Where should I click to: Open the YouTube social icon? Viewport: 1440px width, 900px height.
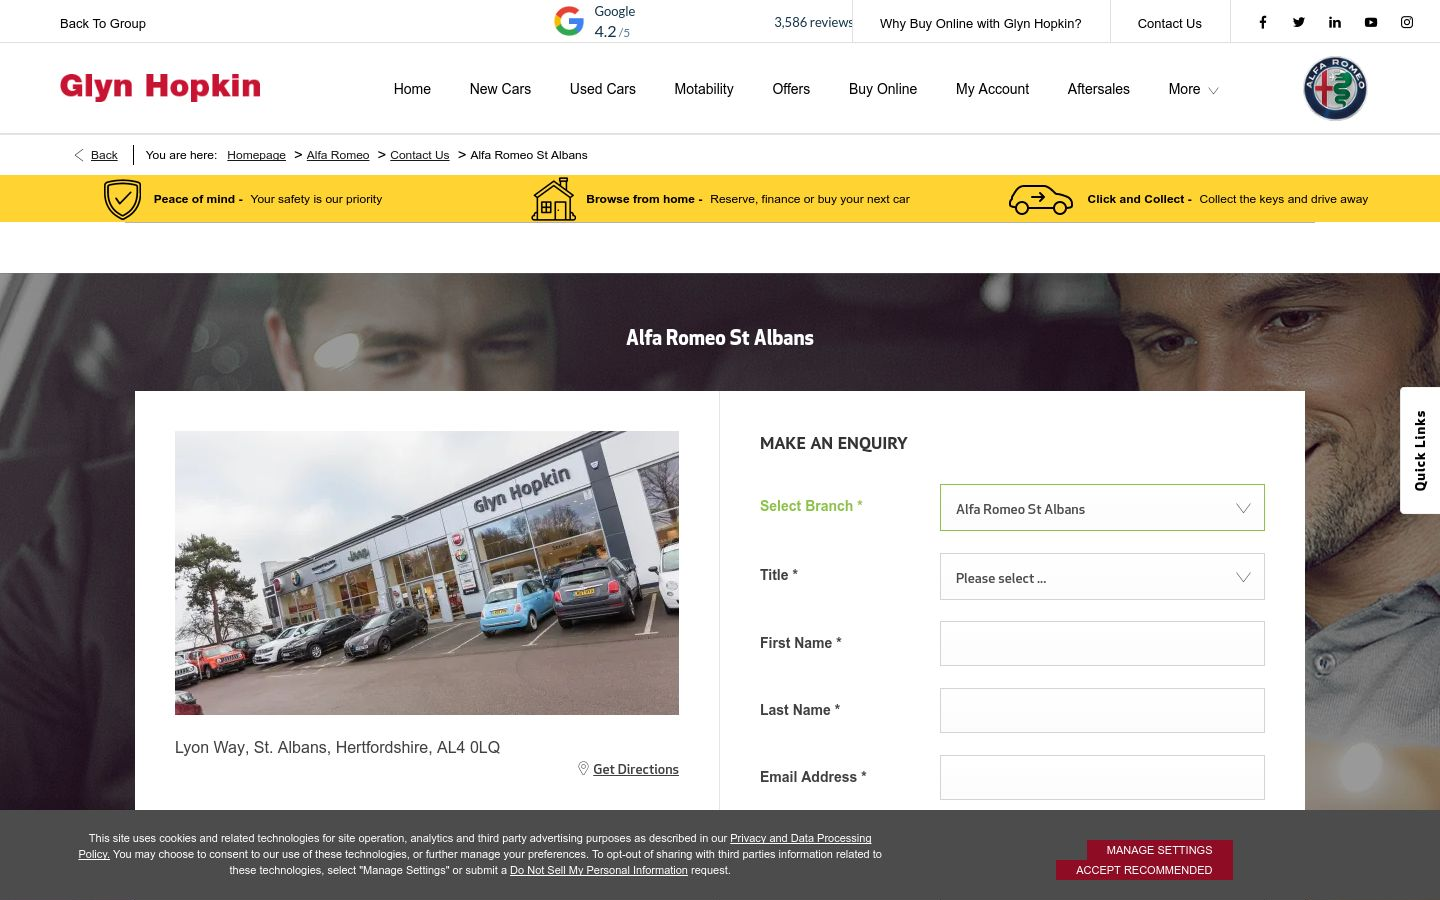tap(1371, 22)
